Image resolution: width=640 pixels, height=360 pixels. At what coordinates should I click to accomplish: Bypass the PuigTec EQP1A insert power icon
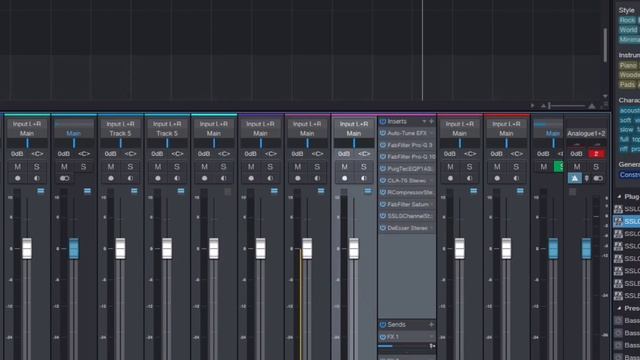coord(383,169)
